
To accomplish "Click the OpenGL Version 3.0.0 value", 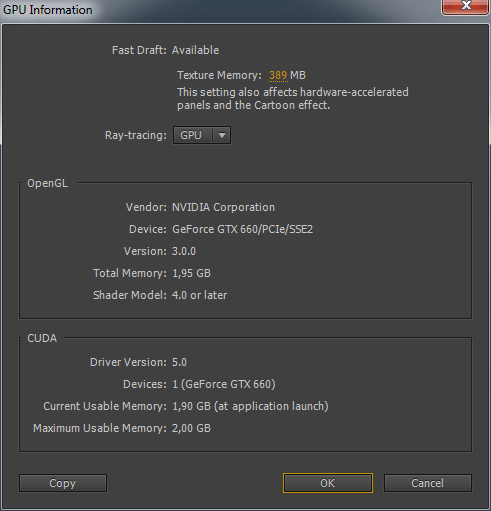I will coord(184,251).
